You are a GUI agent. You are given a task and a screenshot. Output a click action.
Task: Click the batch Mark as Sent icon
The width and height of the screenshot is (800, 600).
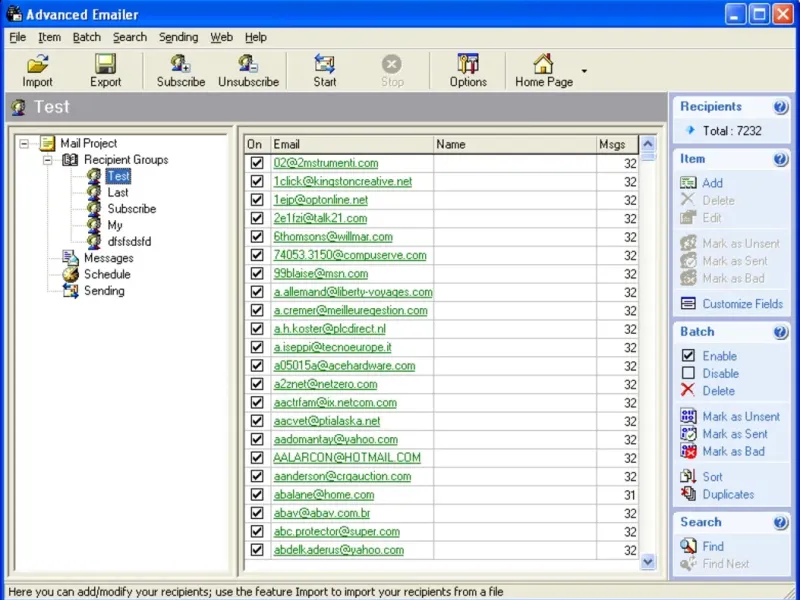688,433
